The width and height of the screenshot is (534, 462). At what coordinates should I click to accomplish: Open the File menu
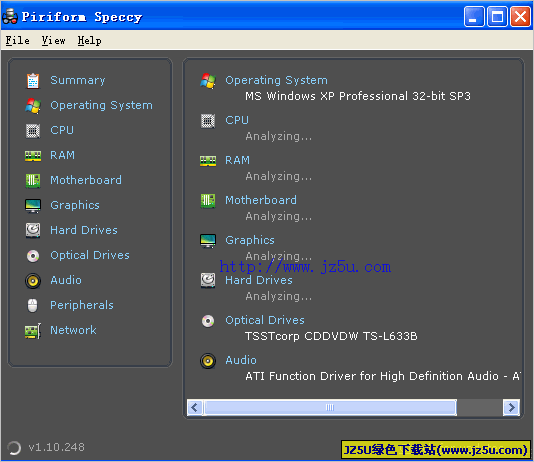(x=17, y=41)
